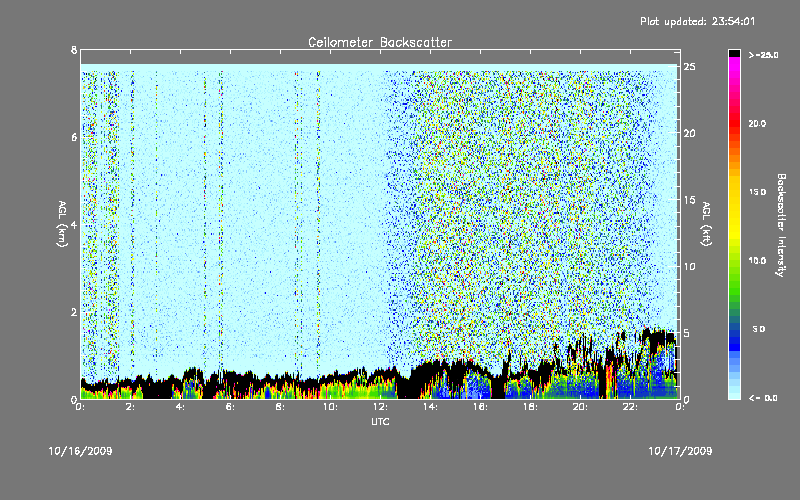Click the ">-25.0" colorbar maximum label
The width and height of the screenshot is (800, 500).
click(763, 55)
